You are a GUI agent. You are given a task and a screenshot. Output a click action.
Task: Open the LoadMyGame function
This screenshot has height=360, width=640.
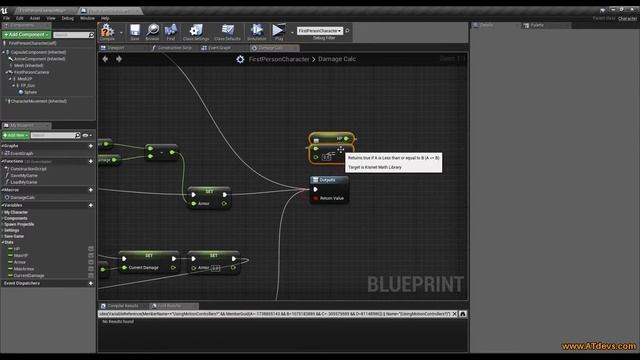[24, 182]
